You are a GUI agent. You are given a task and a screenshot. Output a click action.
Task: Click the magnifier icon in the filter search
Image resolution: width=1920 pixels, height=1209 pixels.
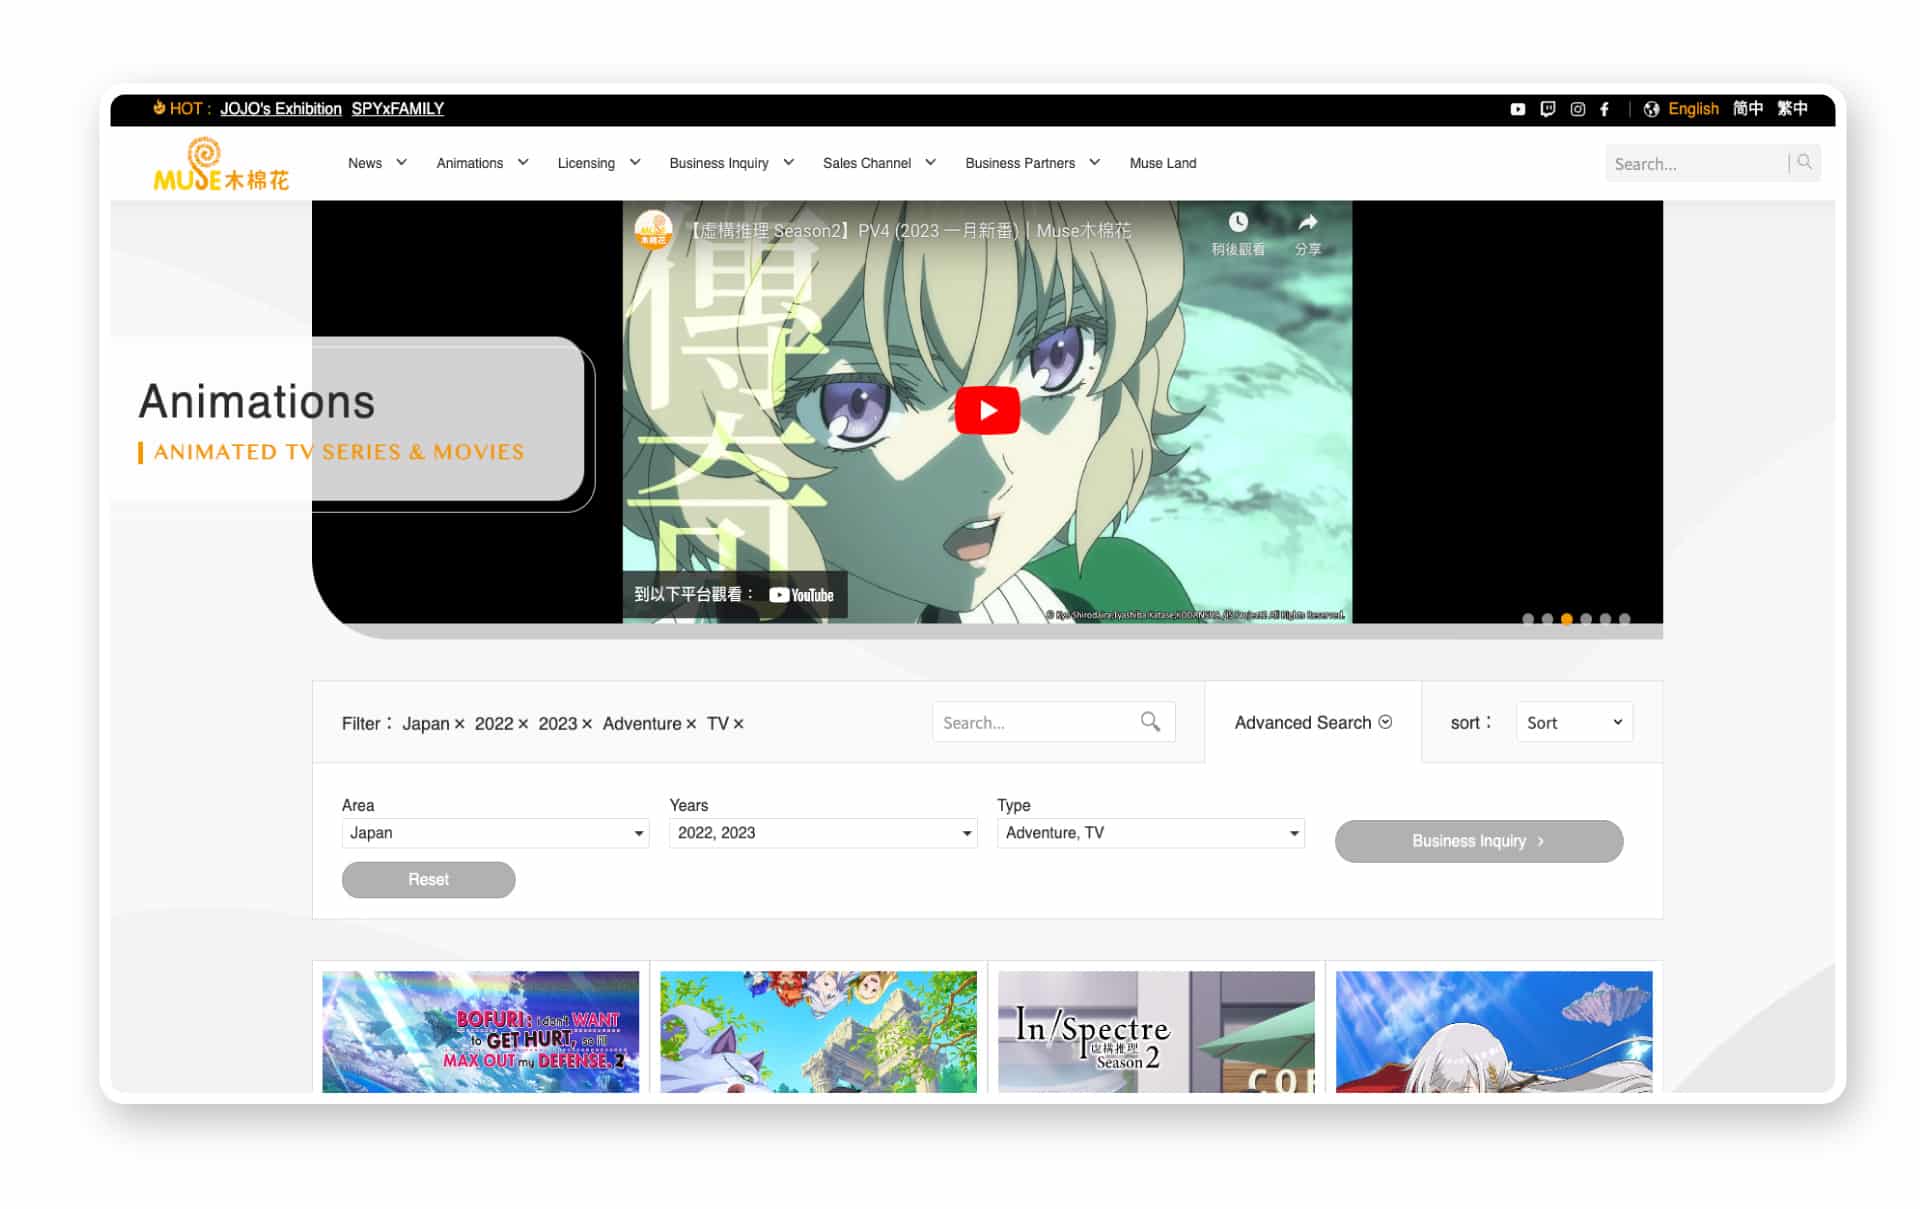coord(1150,721)
